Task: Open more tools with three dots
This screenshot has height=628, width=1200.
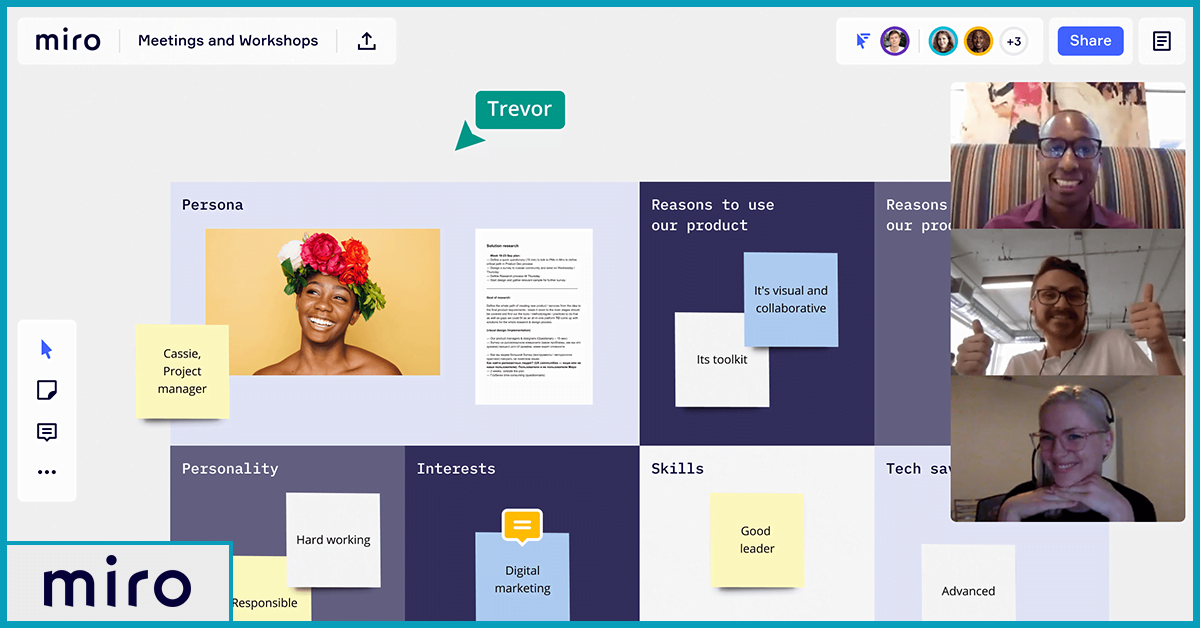Action: [47, 472]
